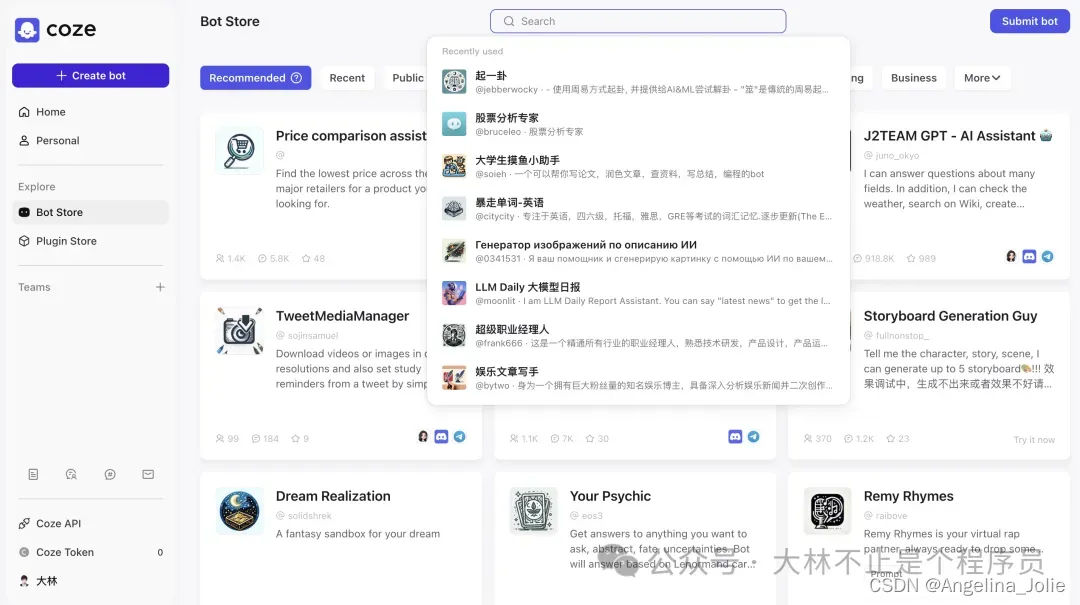This screenshot has height=605, width=1080.
Task: Open the Home sidebar item
Action: [90, 112]
